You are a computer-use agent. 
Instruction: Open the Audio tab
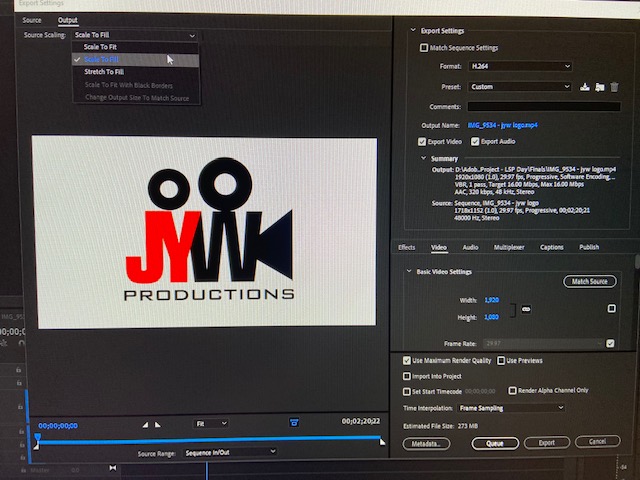[470, 247]
